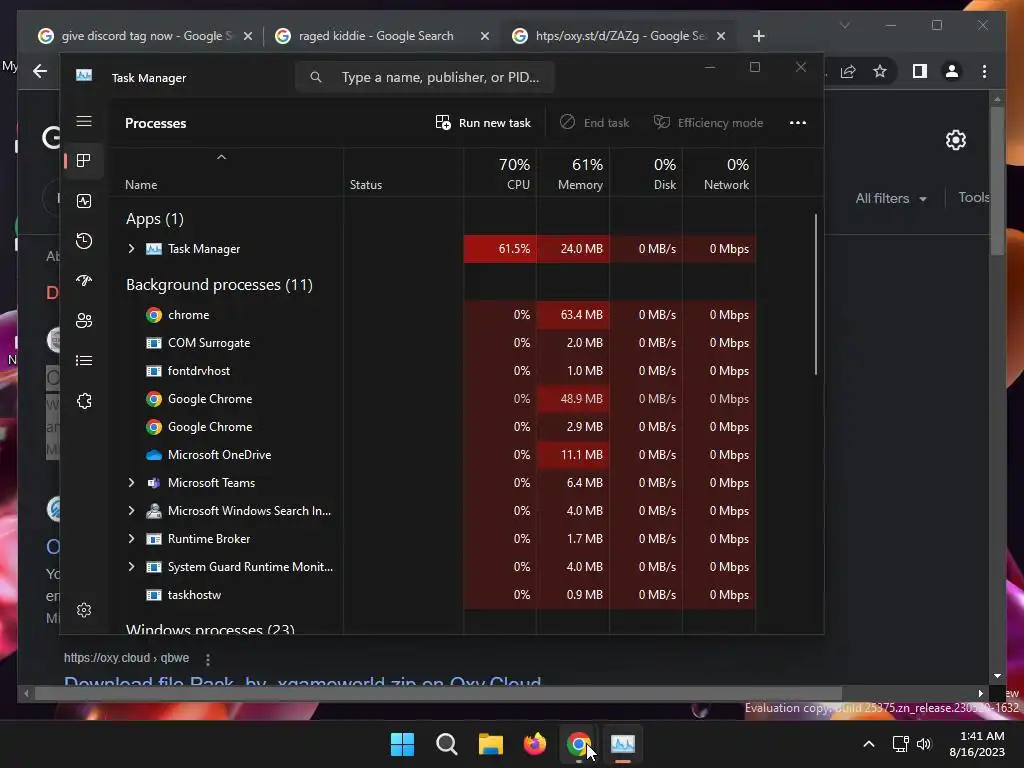1024x768 pixels.
Task: Open Windows taskbar search
Action: click(x=447, y=744)
